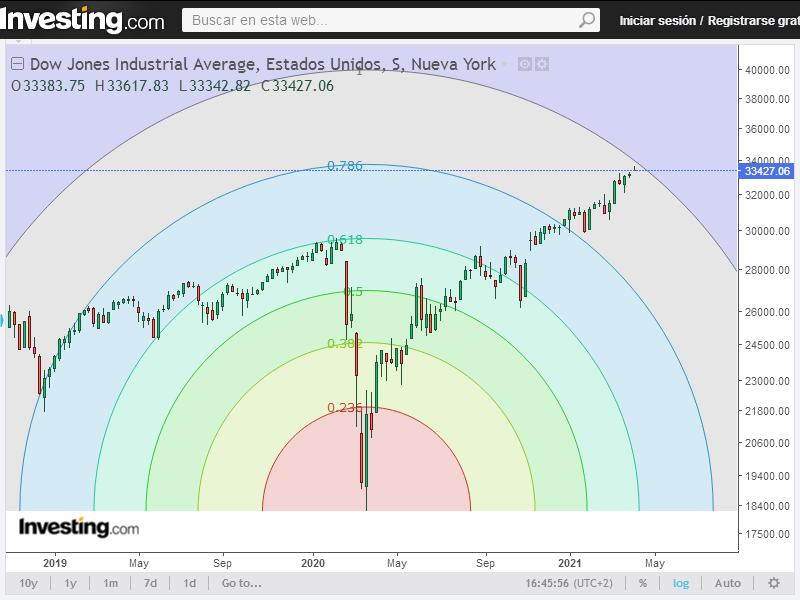Viewport: 800px width, 600px height.
Task: Select the 1d time range
Action: [x=189, y=583]
